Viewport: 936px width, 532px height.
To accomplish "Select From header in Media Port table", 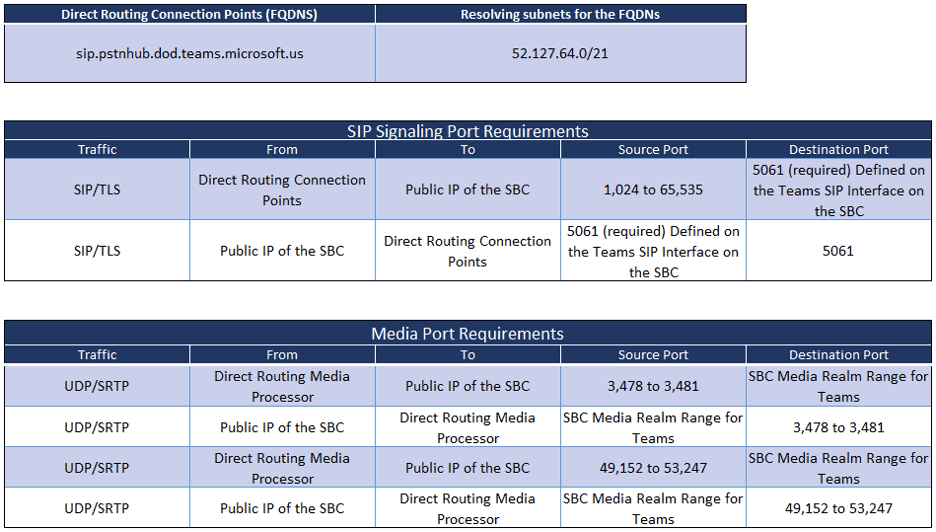I will click(x=282, y=355).
